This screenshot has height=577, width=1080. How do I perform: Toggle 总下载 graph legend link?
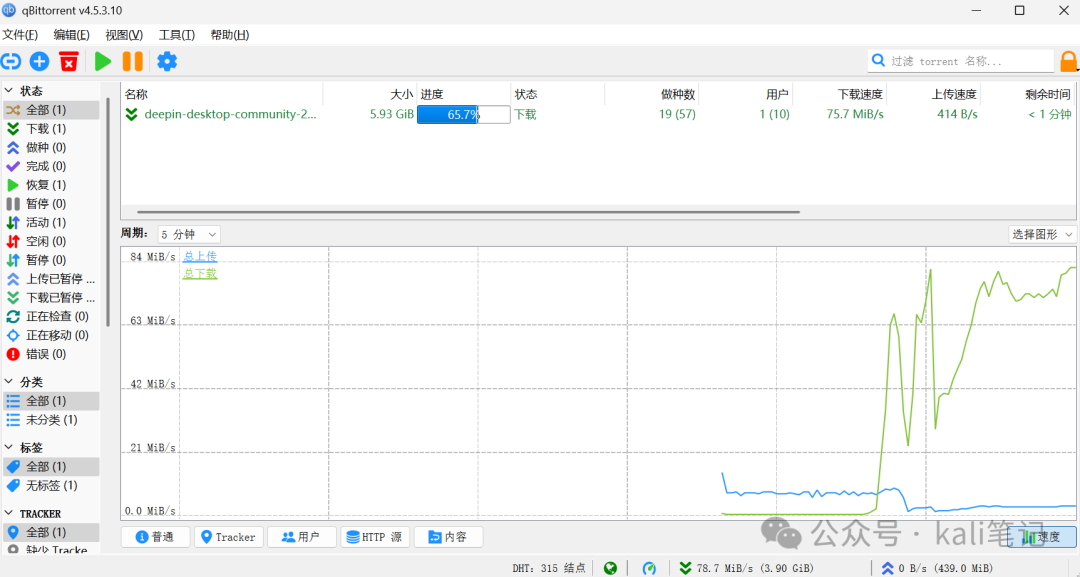(x=200, y=273)
